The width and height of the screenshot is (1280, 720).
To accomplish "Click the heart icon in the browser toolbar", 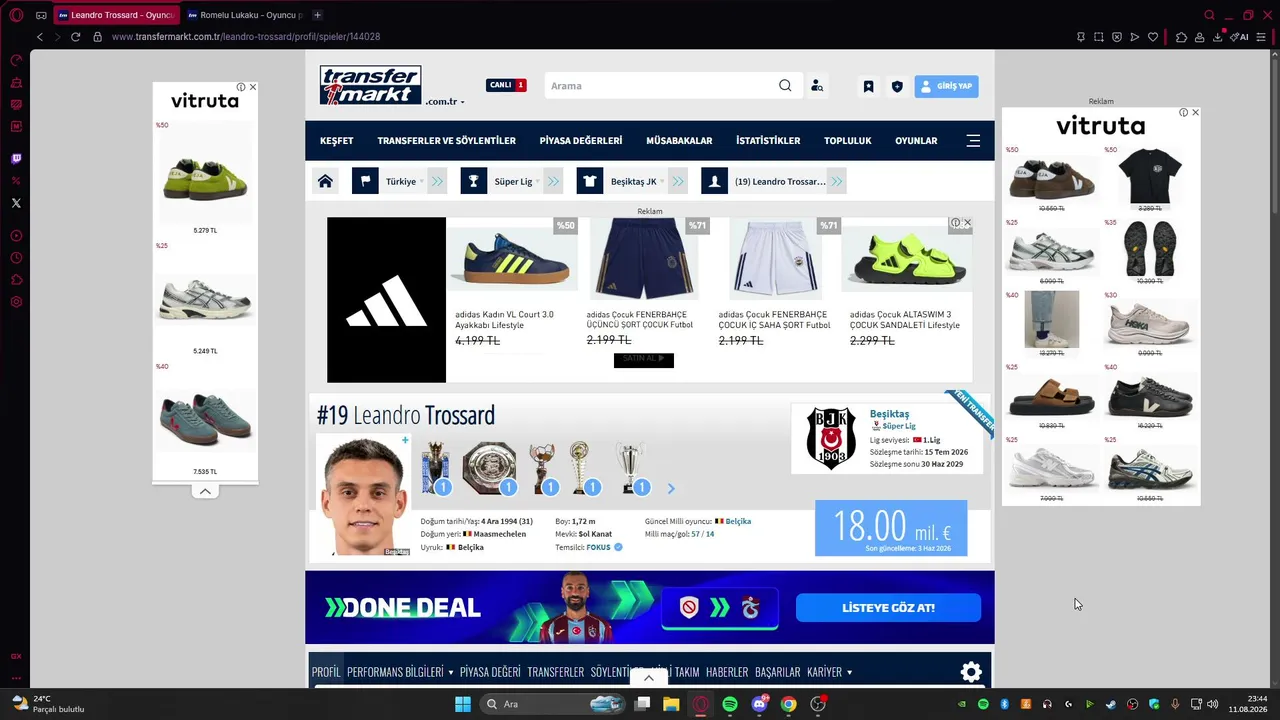I will click(x=1153, y=37).
